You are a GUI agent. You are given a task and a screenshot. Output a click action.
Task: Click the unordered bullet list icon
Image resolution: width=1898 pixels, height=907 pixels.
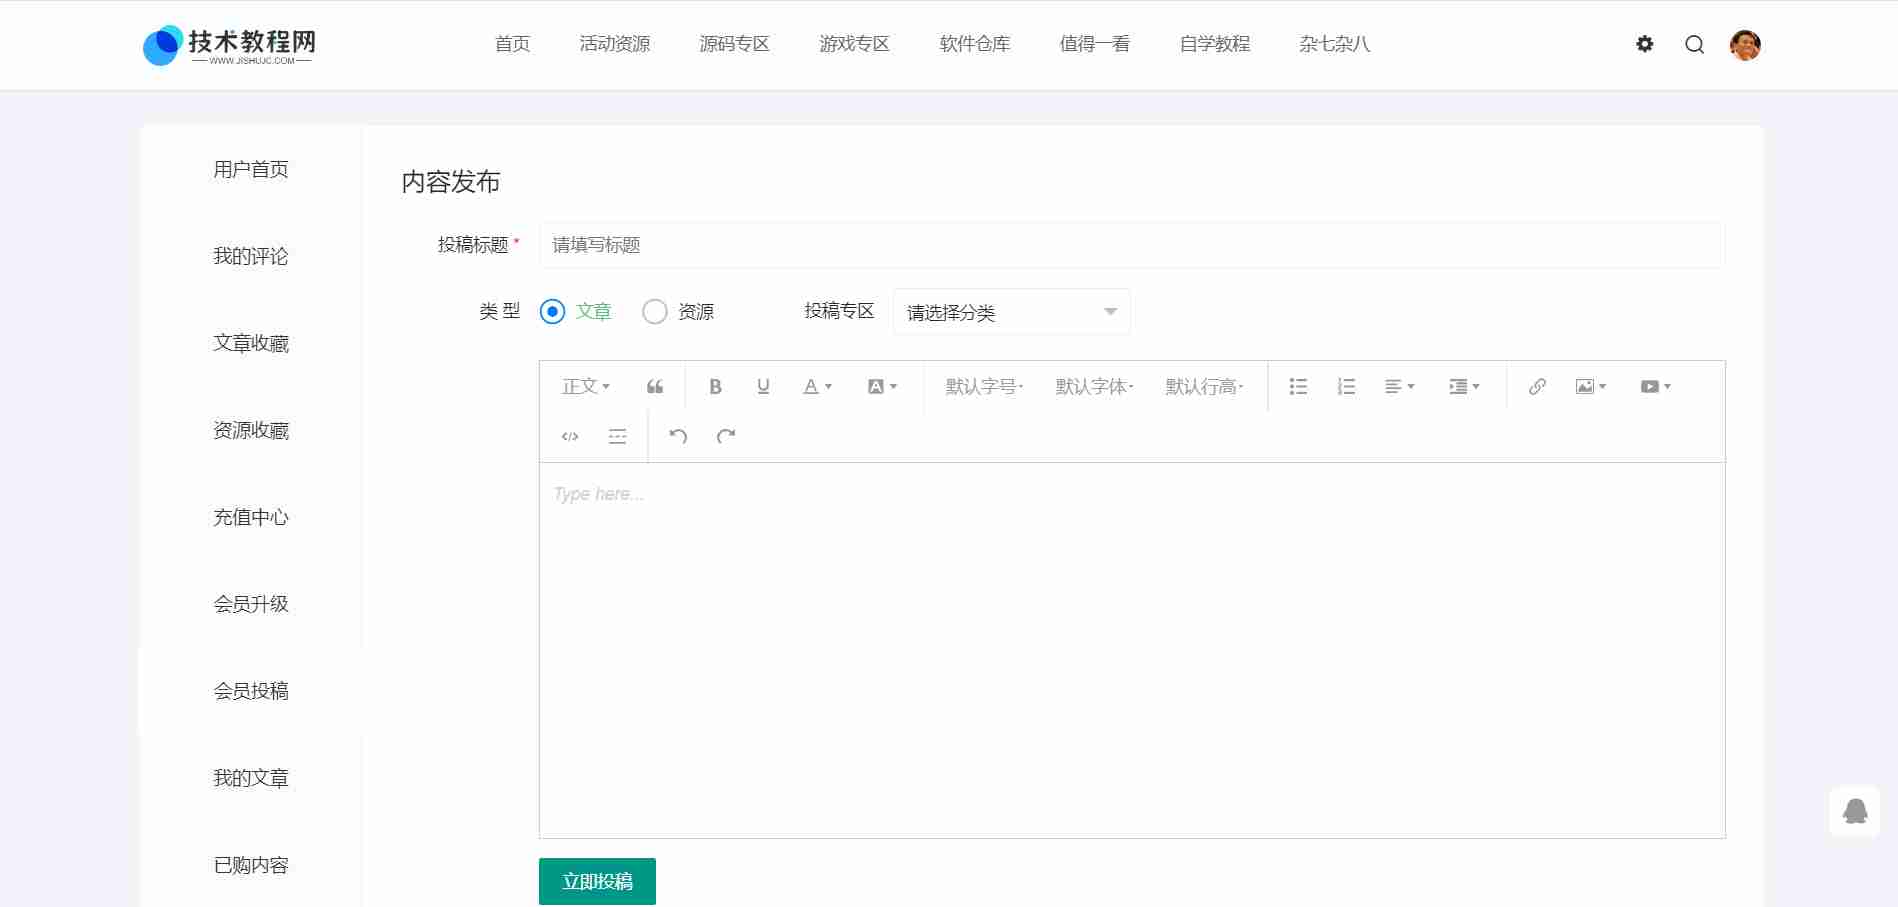click(1298, 387)
